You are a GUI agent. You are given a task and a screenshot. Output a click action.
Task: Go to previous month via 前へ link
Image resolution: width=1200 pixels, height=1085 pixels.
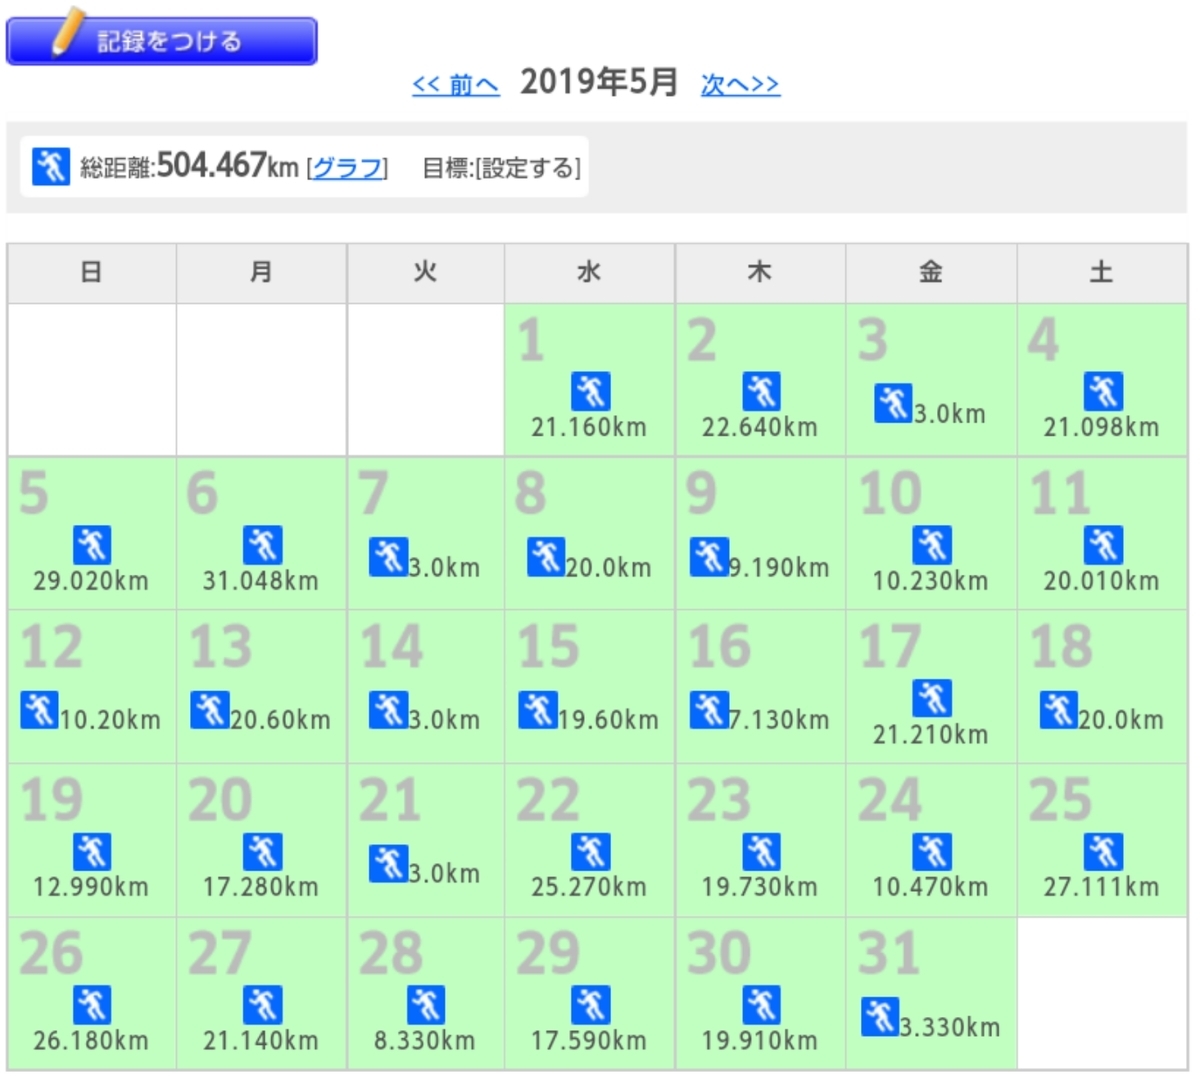click(455, 85)
